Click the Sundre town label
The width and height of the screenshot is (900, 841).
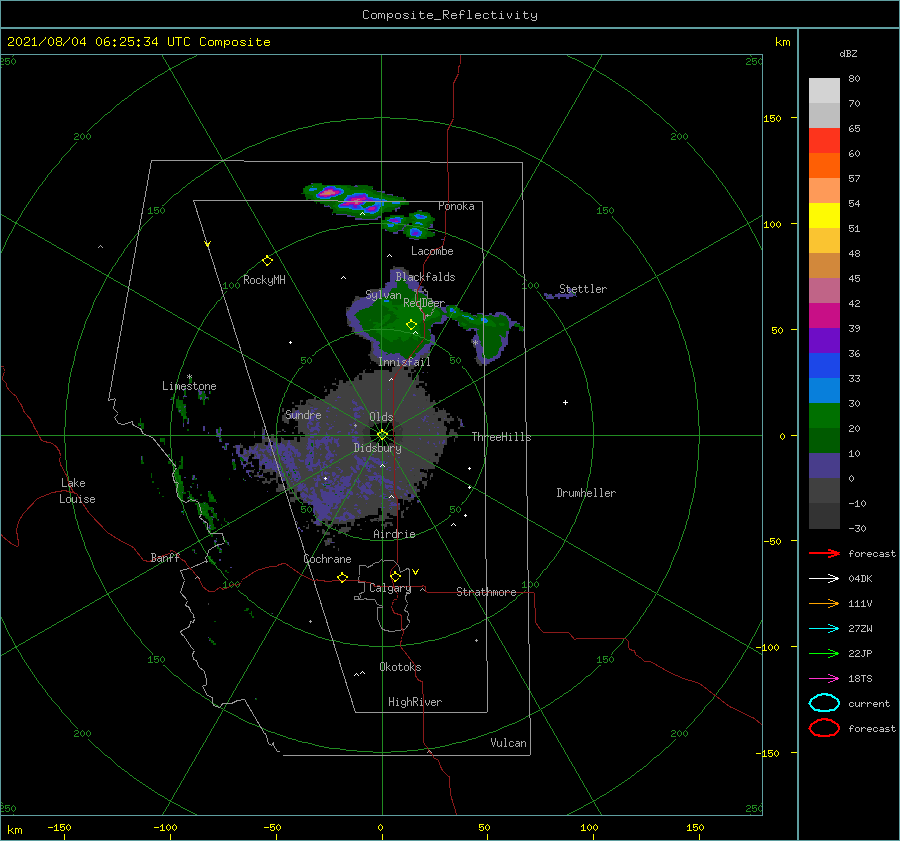[x=303, y=414]
